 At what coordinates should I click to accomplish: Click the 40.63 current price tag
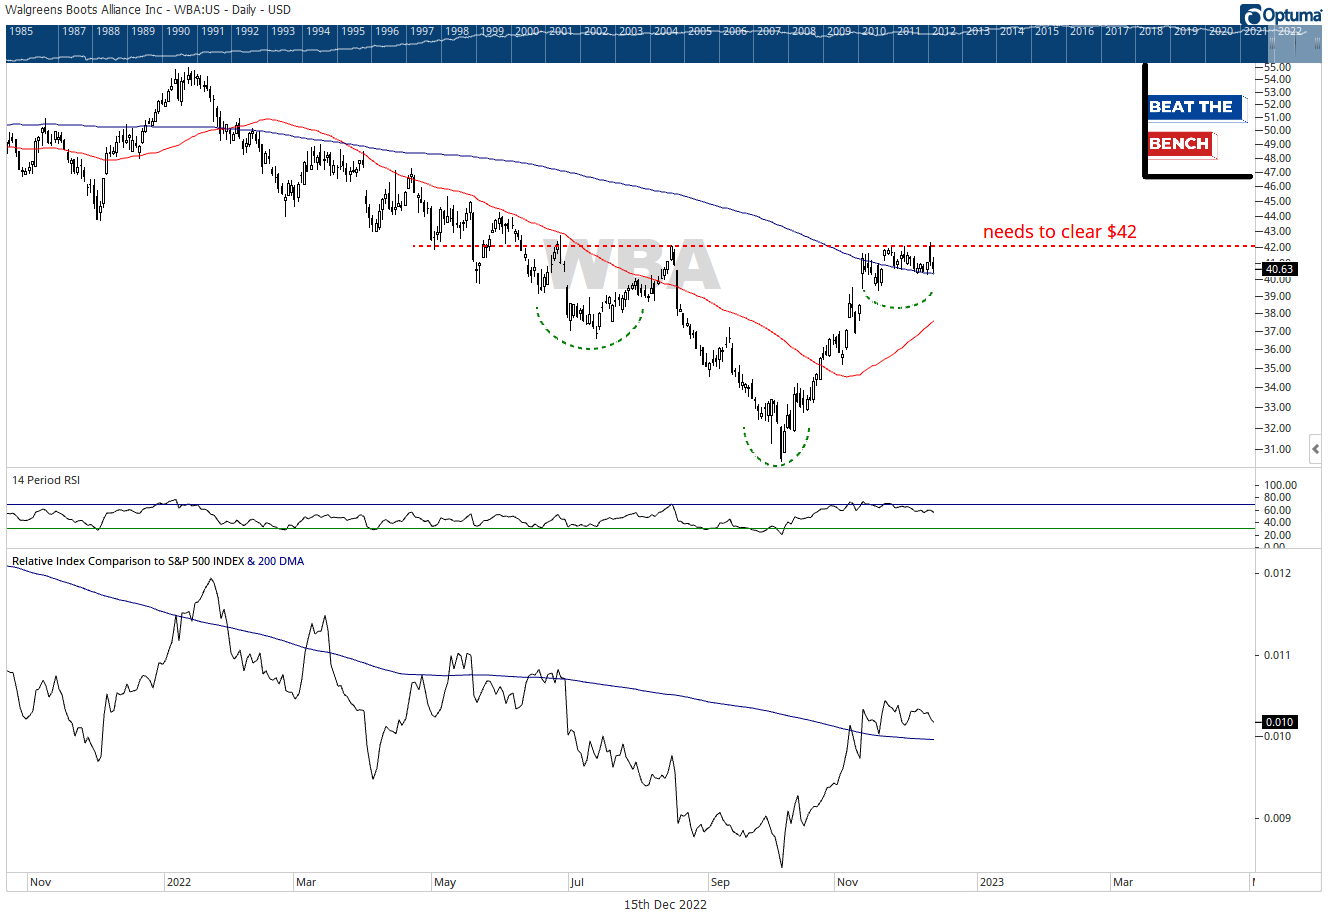click(1279, 269)
